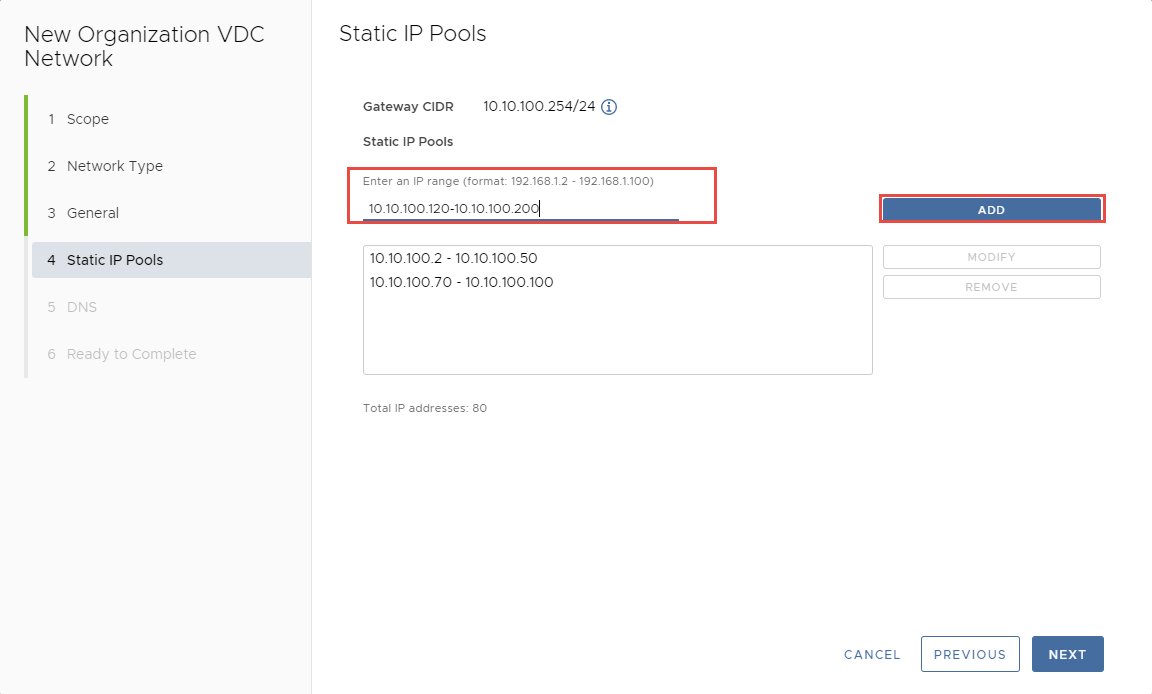The image size is (1152, 694).
Task: Open the Network Type step
Action: 114,166
